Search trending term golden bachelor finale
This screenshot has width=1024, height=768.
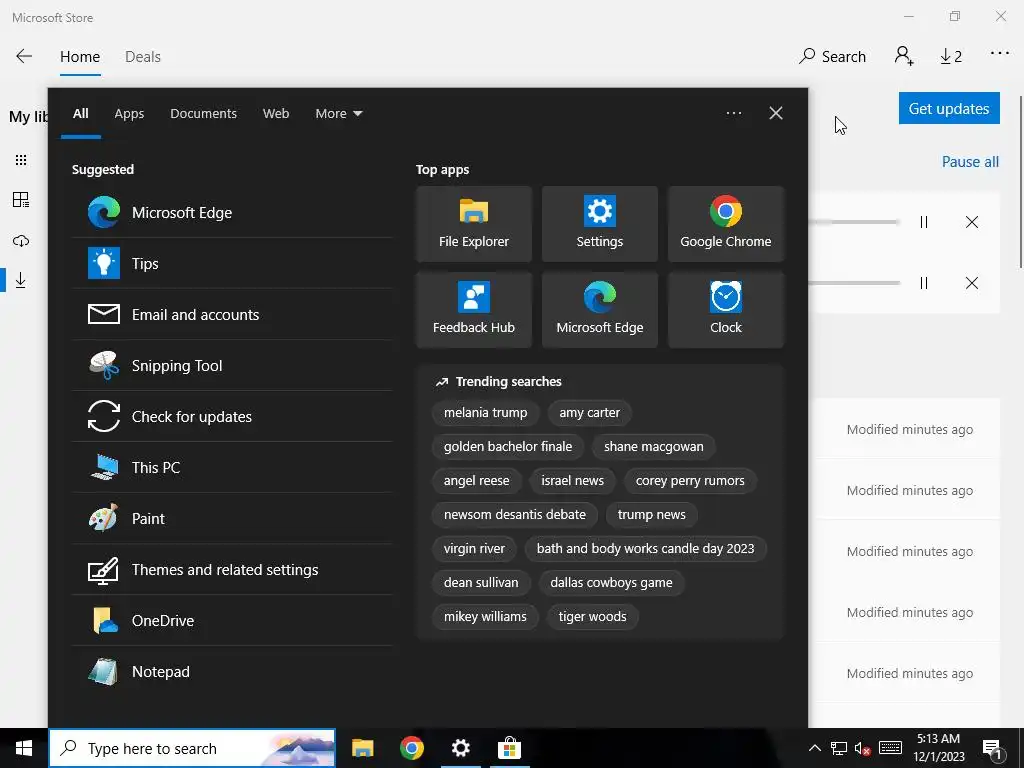pyautogui.click(x=507, y=447)
